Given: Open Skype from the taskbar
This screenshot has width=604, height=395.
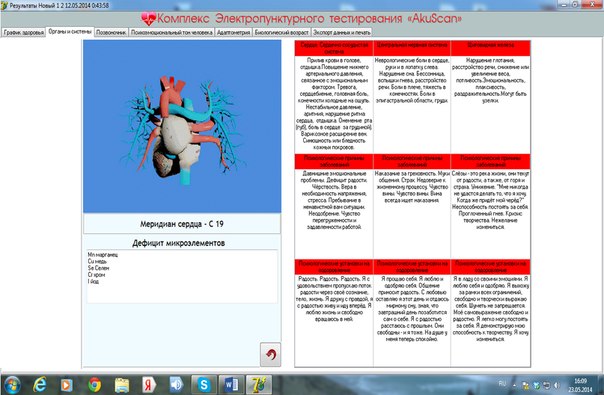Looking at the screenshot, I should 204,385.
